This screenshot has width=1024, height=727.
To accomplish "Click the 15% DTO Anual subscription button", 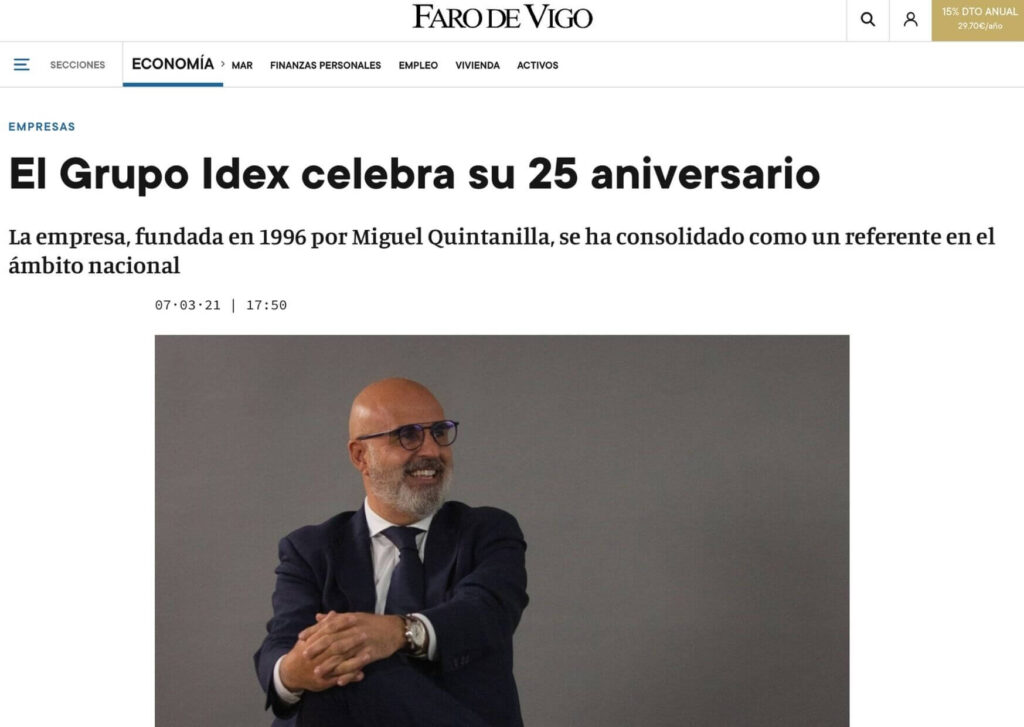I will (x=978, y=20).
